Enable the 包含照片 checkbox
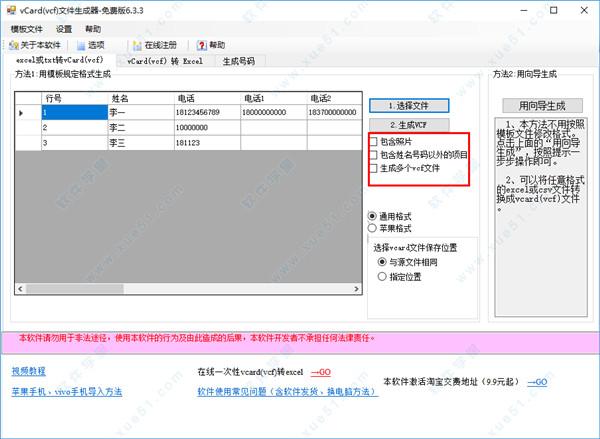Screen dimensions: 600x439 [374, 142]
